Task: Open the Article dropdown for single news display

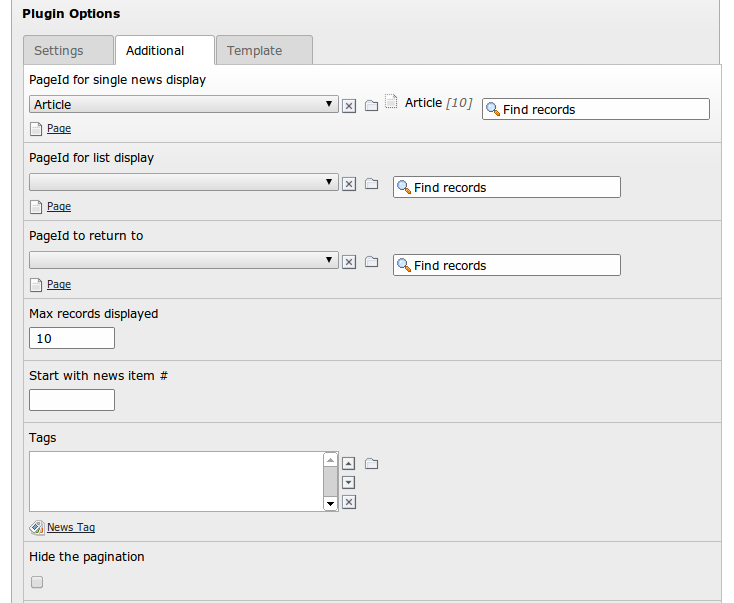Action: point(184,104)
